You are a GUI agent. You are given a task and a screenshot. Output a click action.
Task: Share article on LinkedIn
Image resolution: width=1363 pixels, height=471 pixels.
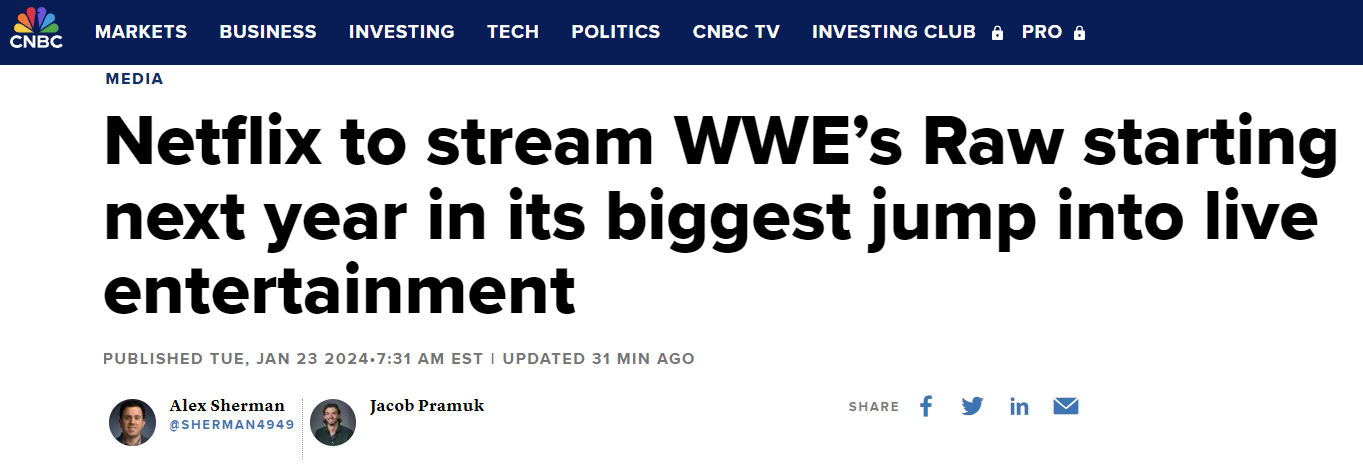(x=1019, y=406)
